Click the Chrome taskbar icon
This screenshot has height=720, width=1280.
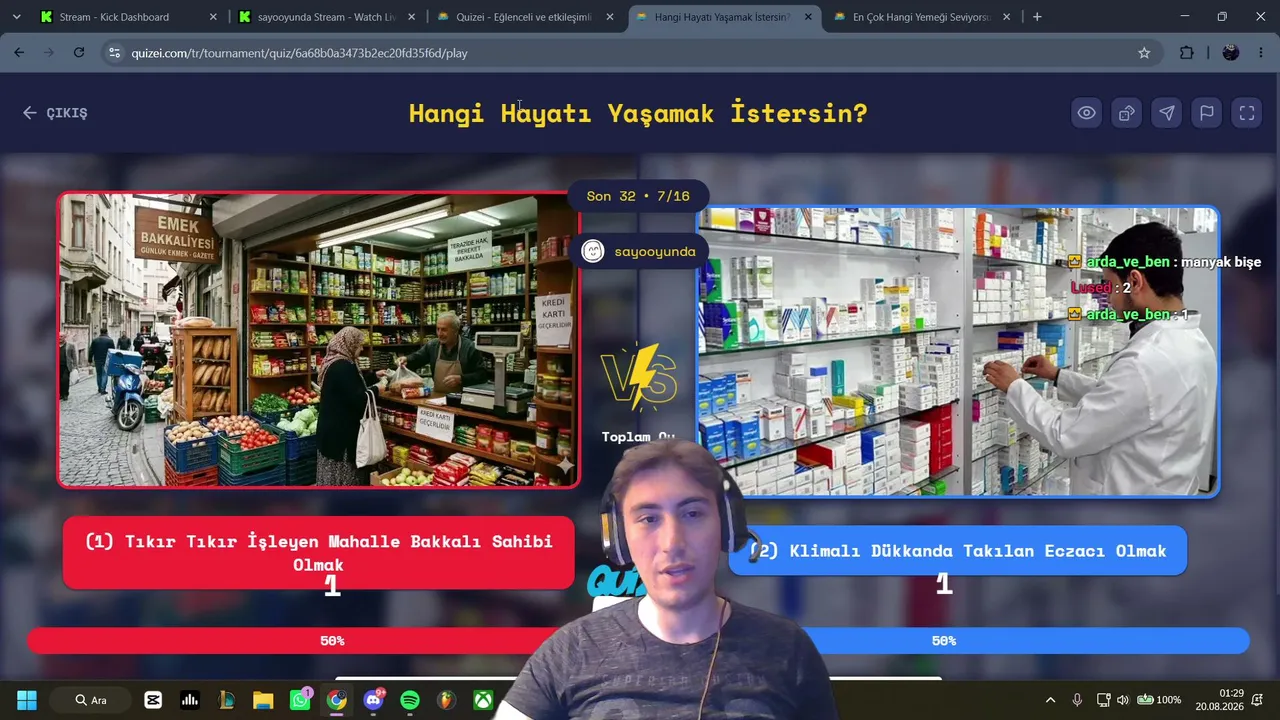pos(337,700)
